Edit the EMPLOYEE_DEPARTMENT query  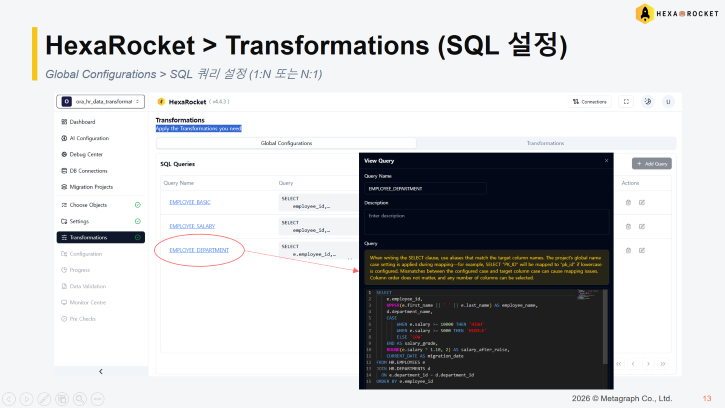tap(642, 251)
